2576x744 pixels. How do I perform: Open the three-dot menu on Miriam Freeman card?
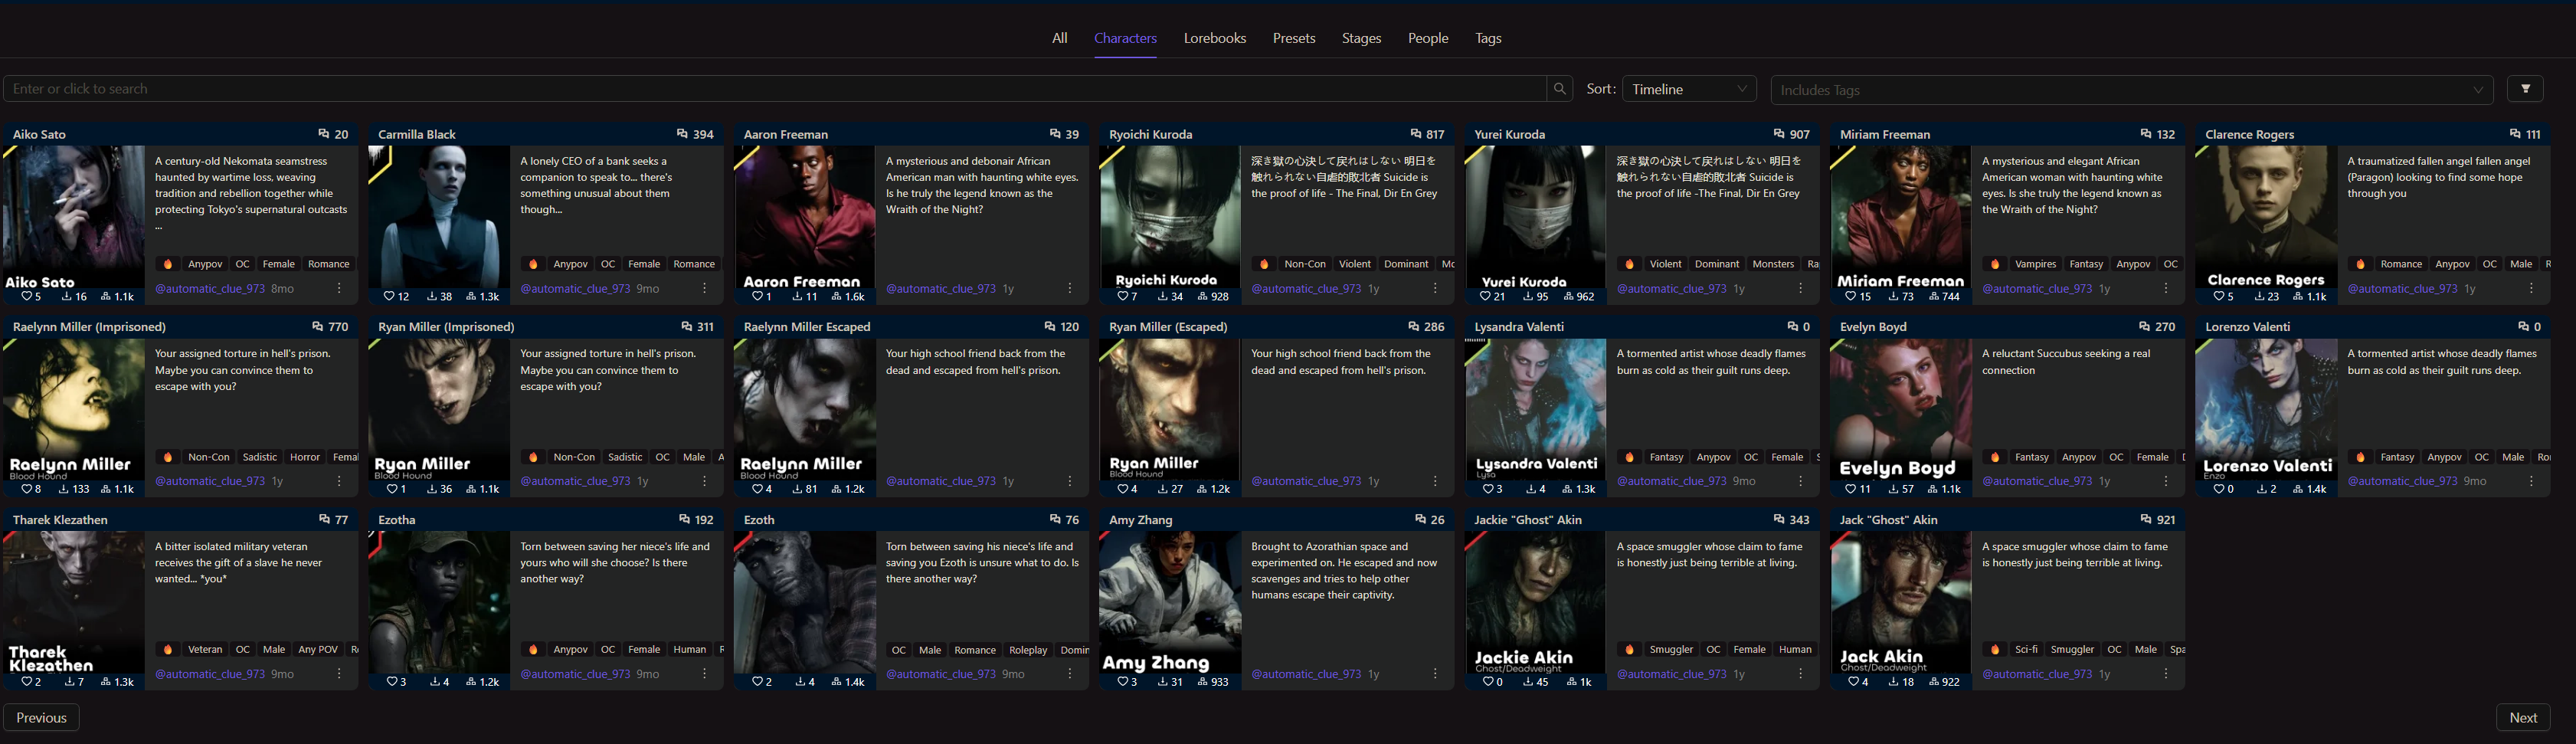click(x=2166, y=288)
